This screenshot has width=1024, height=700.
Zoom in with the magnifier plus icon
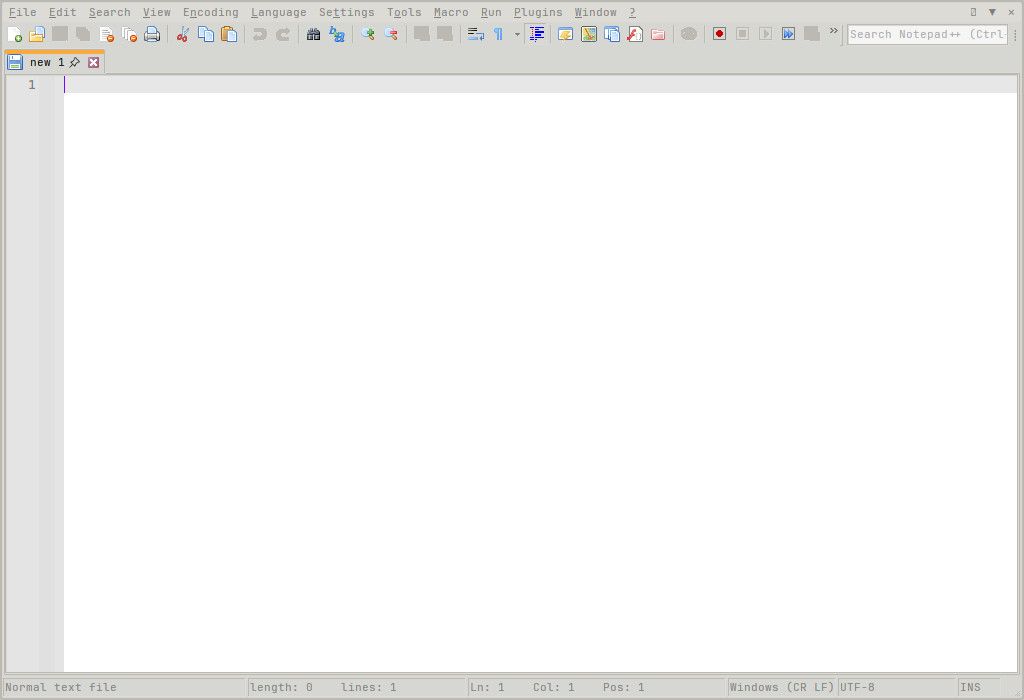coord(368,34)
